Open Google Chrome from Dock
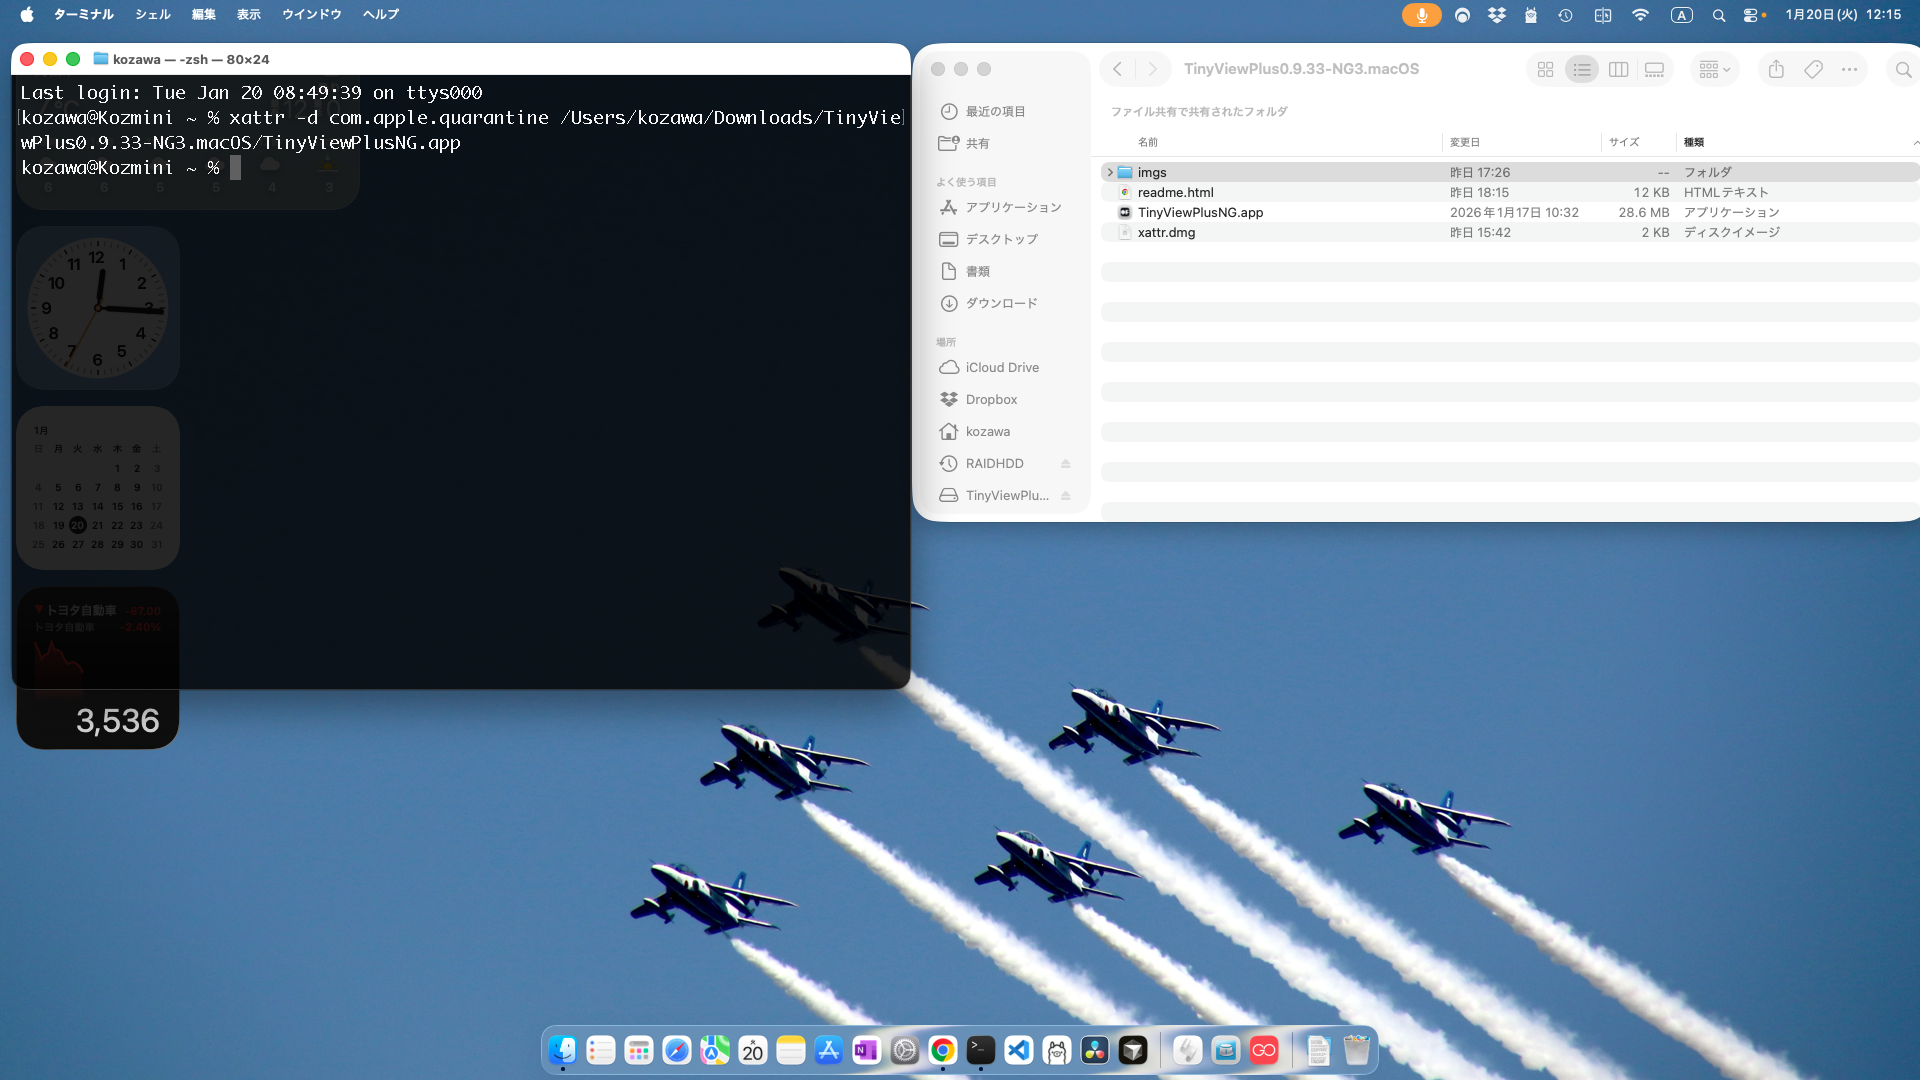 pyautogui.click(x=942, y=1050)
